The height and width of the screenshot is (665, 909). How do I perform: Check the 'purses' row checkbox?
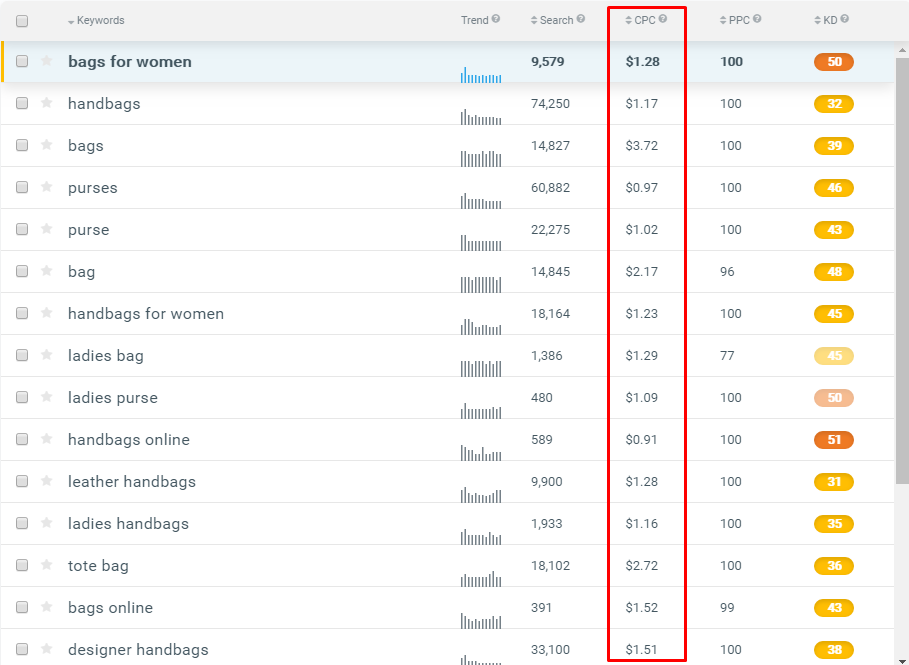tap(22, 187)
